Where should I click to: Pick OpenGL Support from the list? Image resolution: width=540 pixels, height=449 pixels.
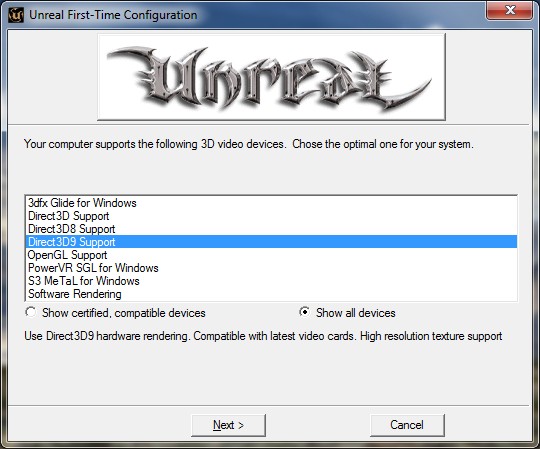(x=271, y=255)
